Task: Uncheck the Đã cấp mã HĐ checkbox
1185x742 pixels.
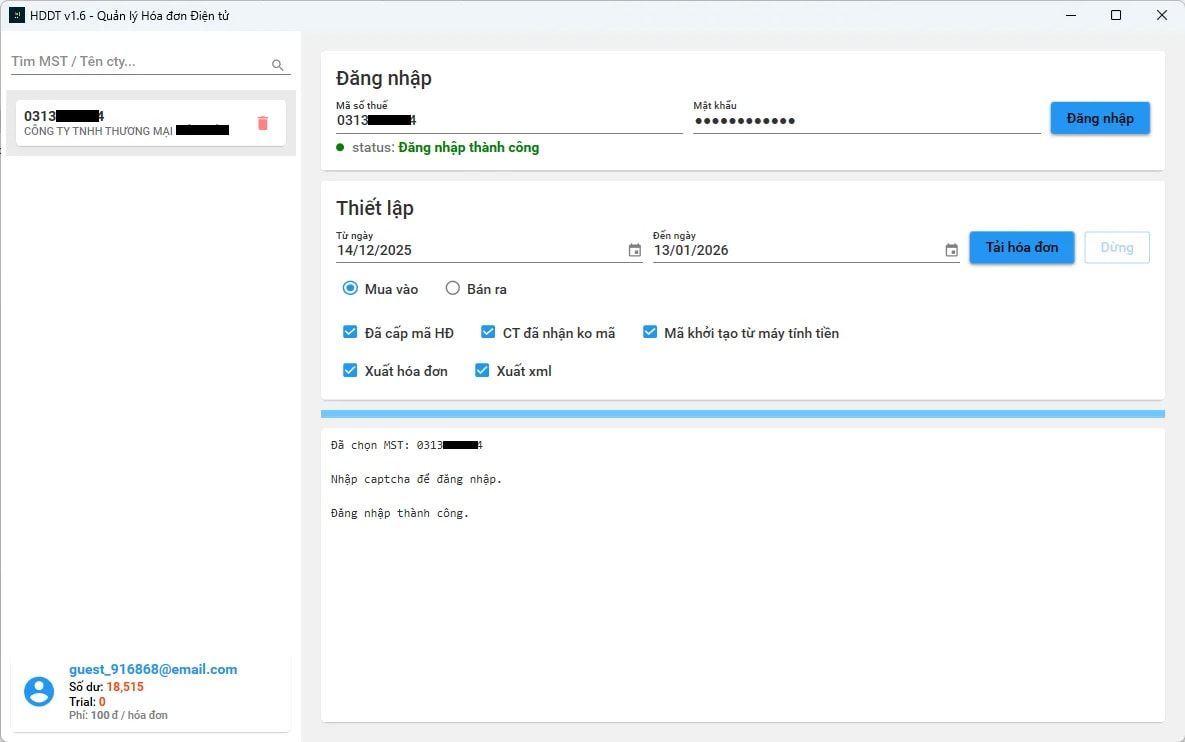Action: (350, 331)
